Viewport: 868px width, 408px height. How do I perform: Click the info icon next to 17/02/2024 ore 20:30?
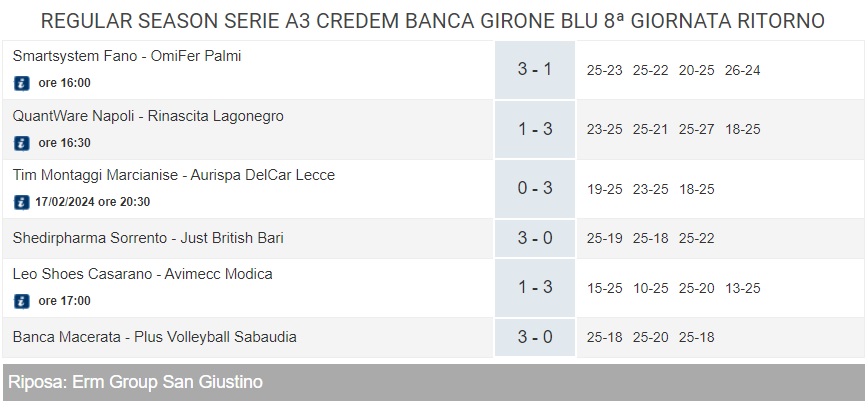click(x=22, y=203)
